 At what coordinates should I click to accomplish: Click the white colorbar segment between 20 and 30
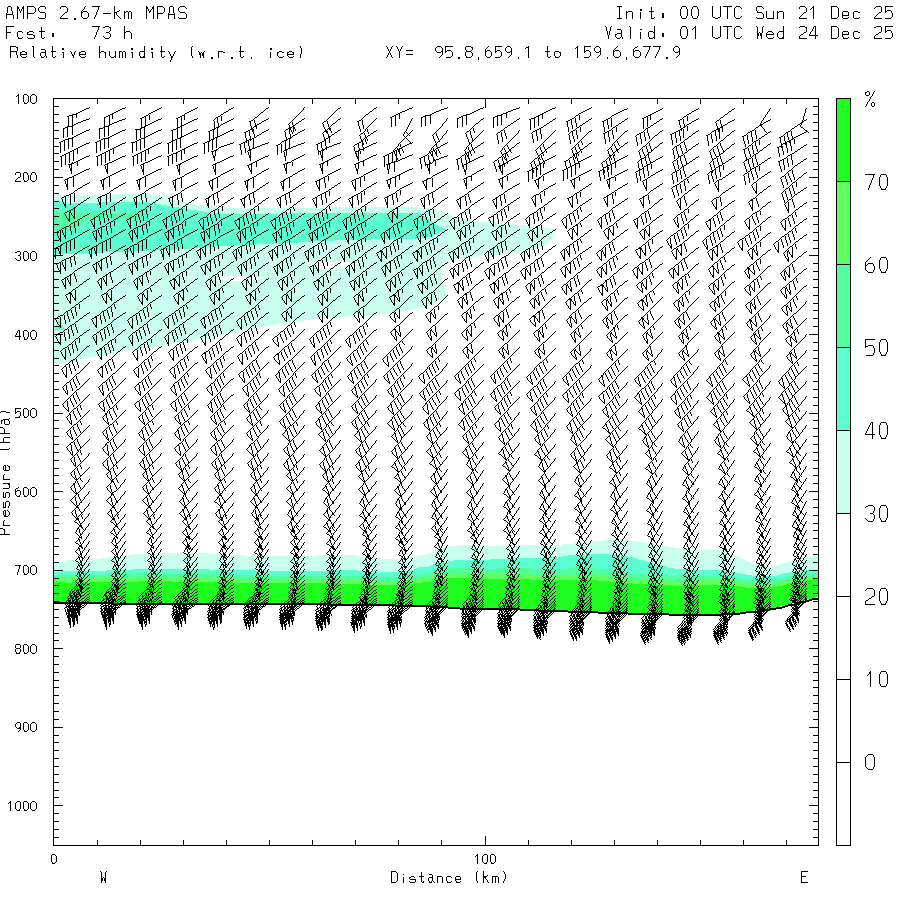click(843, 555)
